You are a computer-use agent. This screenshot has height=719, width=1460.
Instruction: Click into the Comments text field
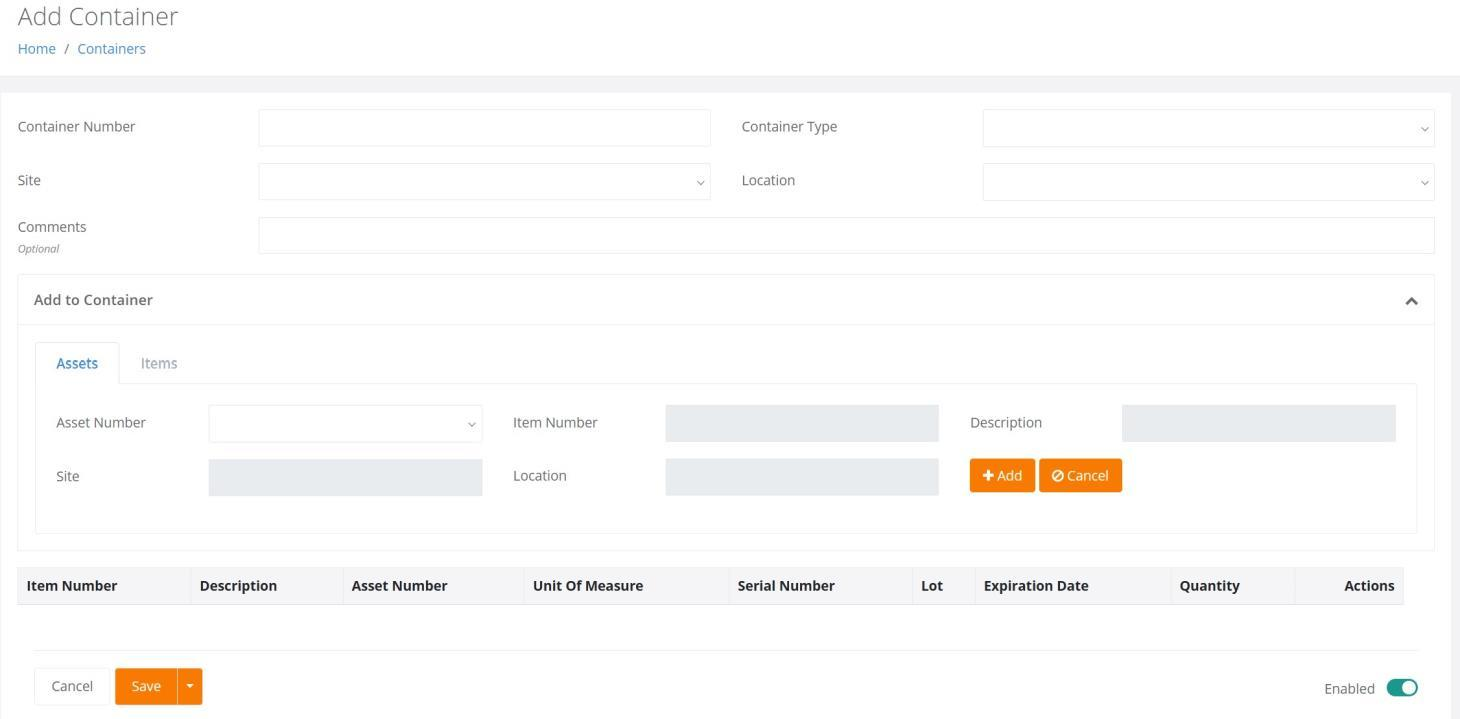(846, 235)
